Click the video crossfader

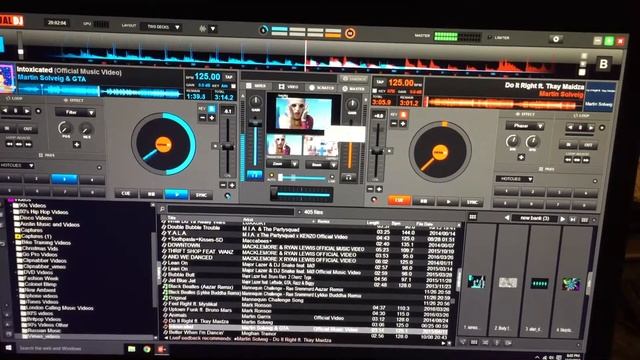pos(301,178)
